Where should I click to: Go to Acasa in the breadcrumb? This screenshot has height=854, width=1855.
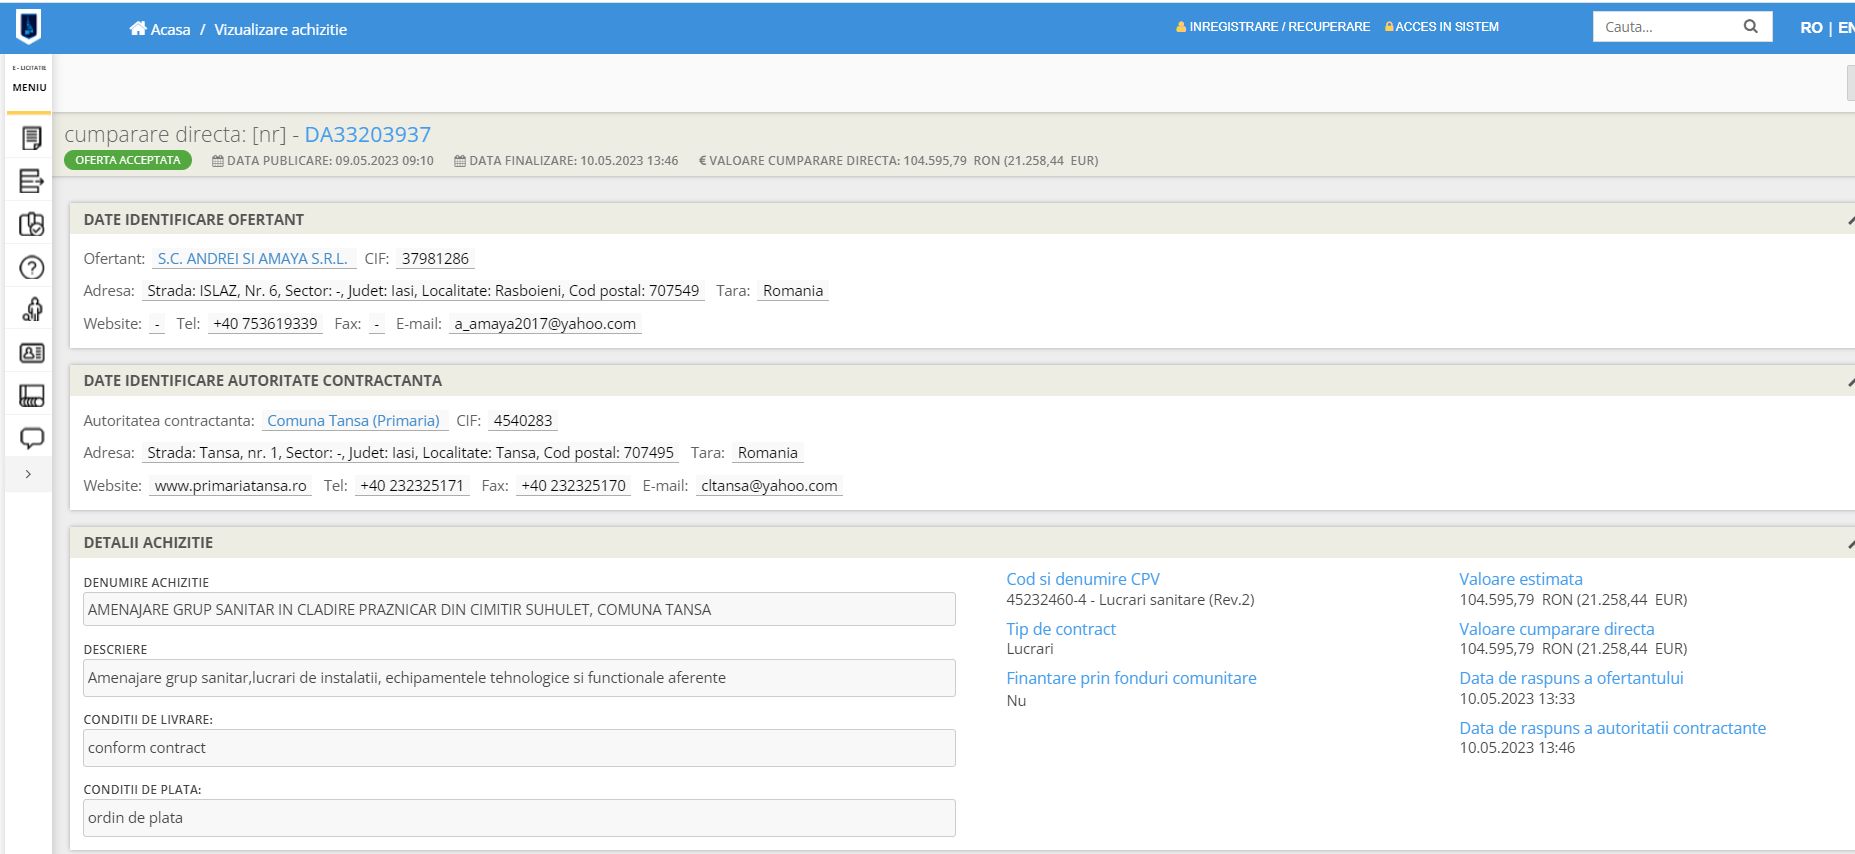tap(160, 30)
